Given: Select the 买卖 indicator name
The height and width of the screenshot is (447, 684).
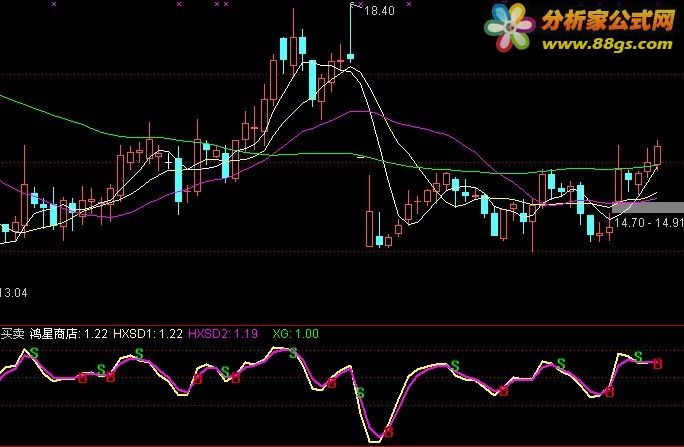Looking at the screenshot, I should (x=12, y=334).
